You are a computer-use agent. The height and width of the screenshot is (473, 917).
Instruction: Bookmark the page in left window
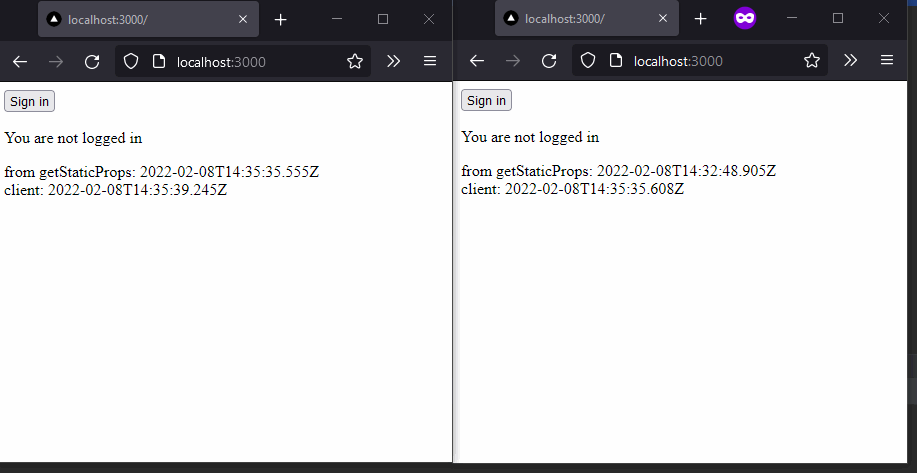(x=355, y=61)
